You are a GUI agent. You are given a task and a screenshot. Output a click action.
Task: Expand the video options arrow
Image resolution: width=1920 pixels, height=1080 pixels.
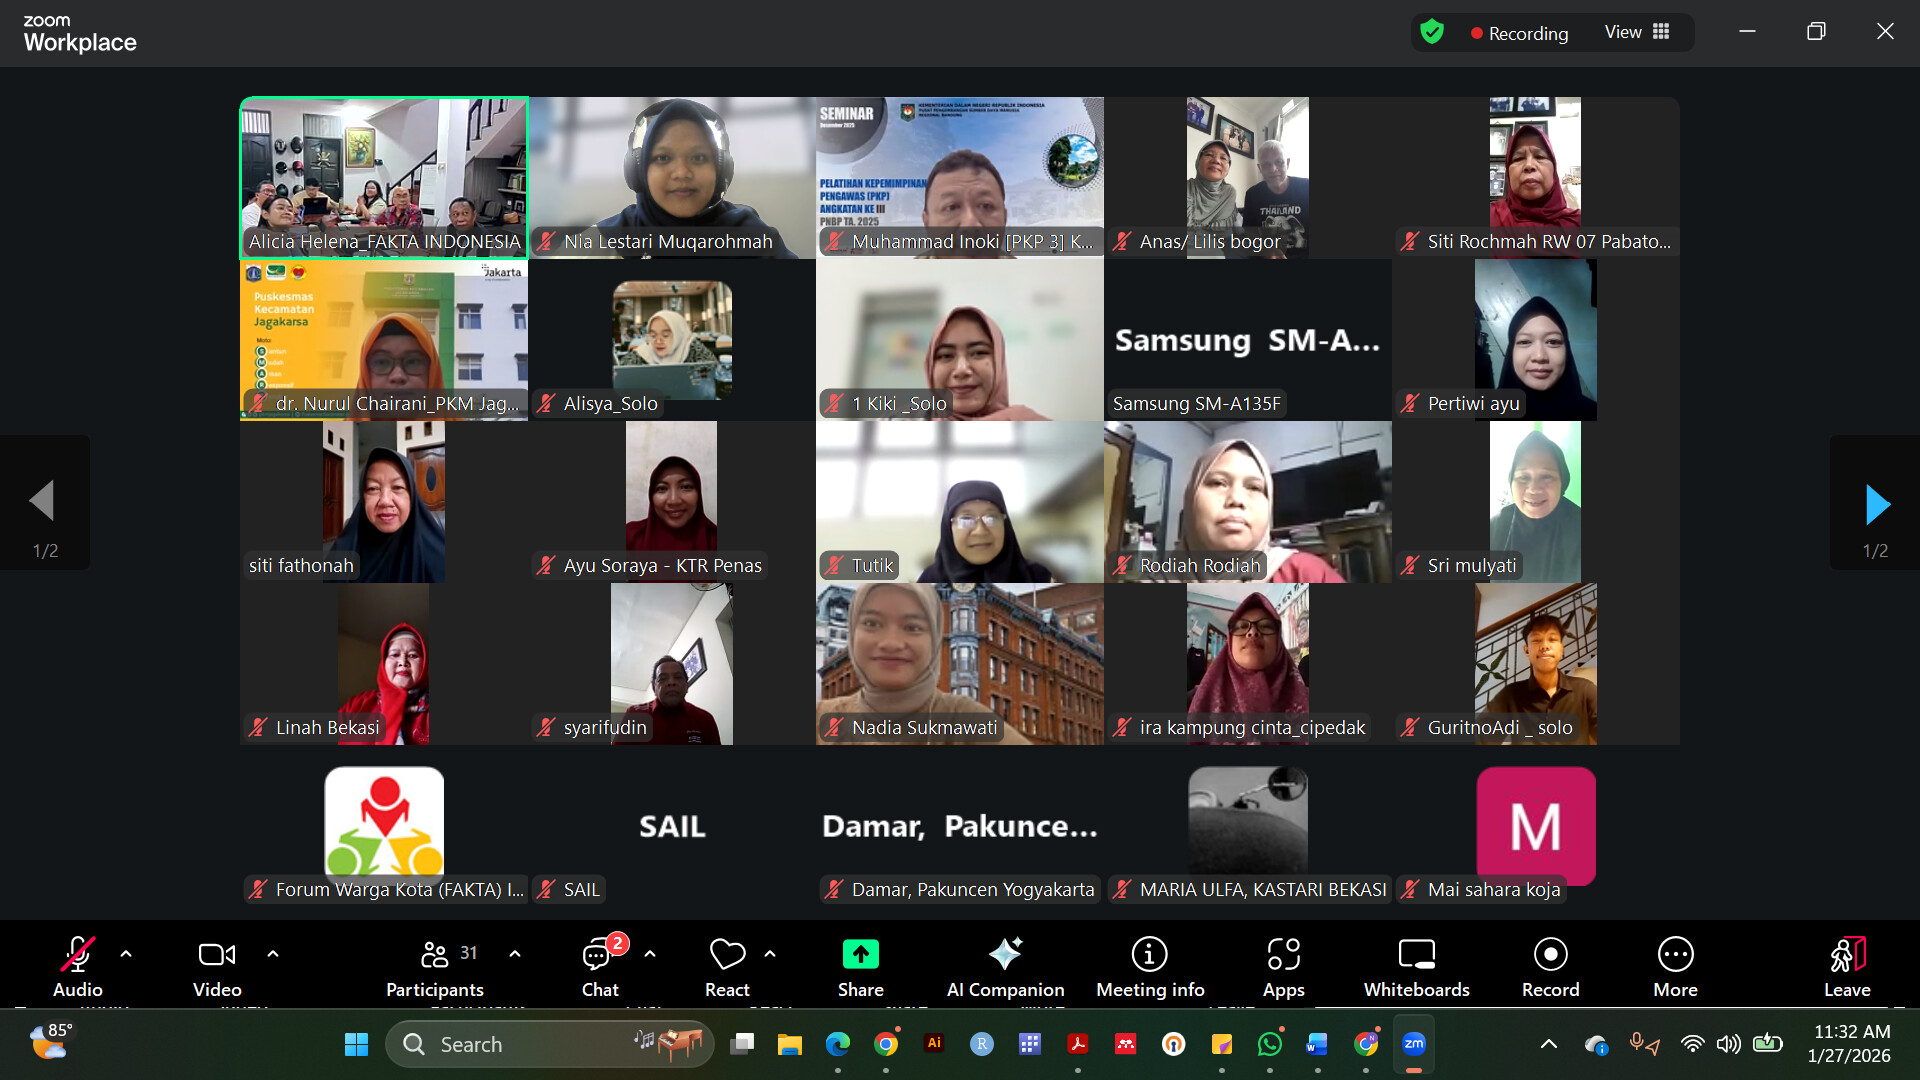(x=273, y=954)
